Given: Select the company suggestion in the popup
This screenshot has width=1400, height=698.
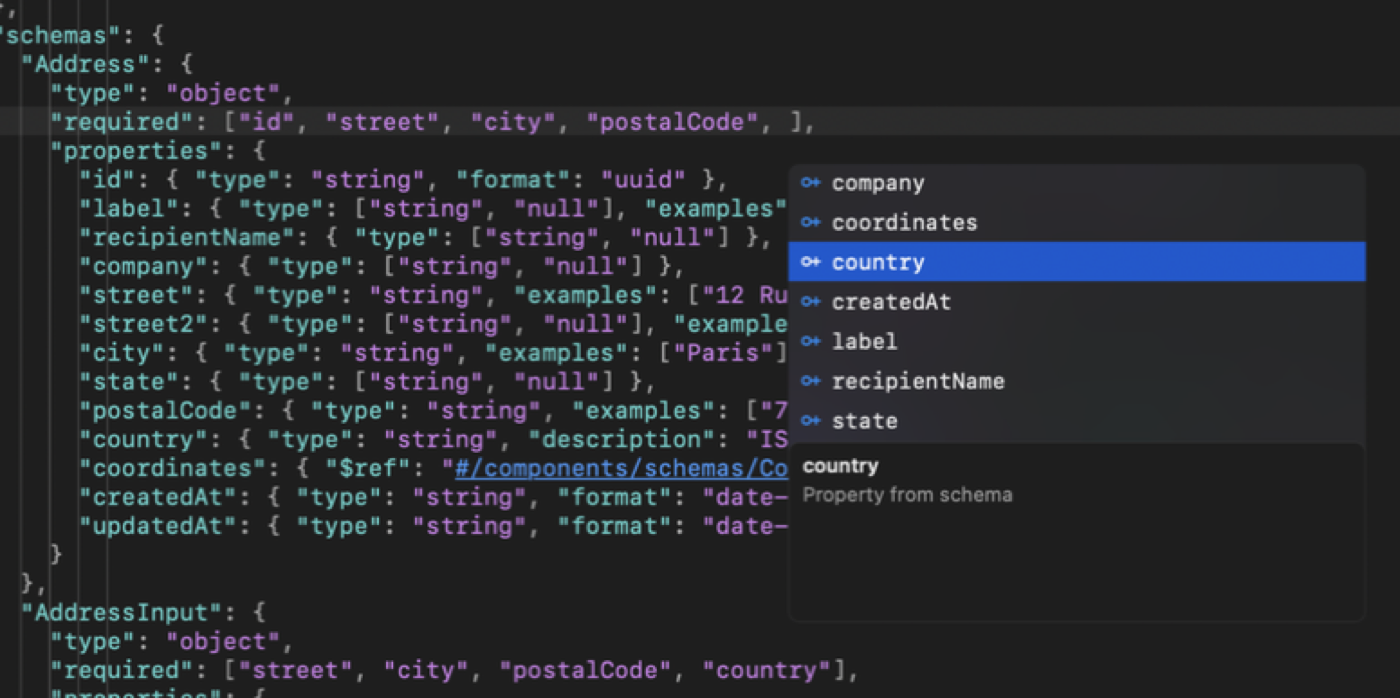Looking at the screenshot, I should 877,182.
